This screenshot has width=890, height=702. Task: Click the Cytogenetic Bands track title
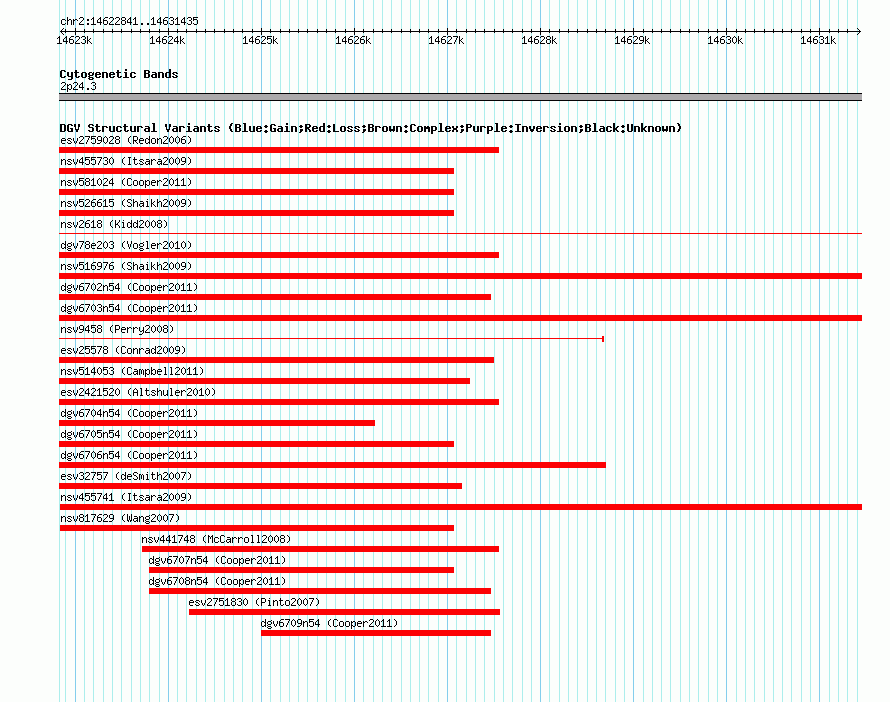(119, 74)
